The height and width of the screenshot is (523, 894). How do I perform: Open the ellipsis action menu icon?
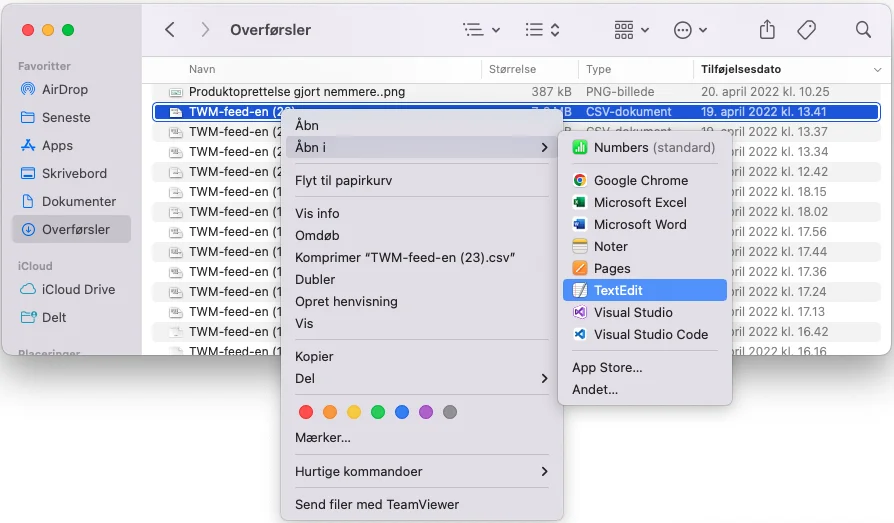coord(682,30)
